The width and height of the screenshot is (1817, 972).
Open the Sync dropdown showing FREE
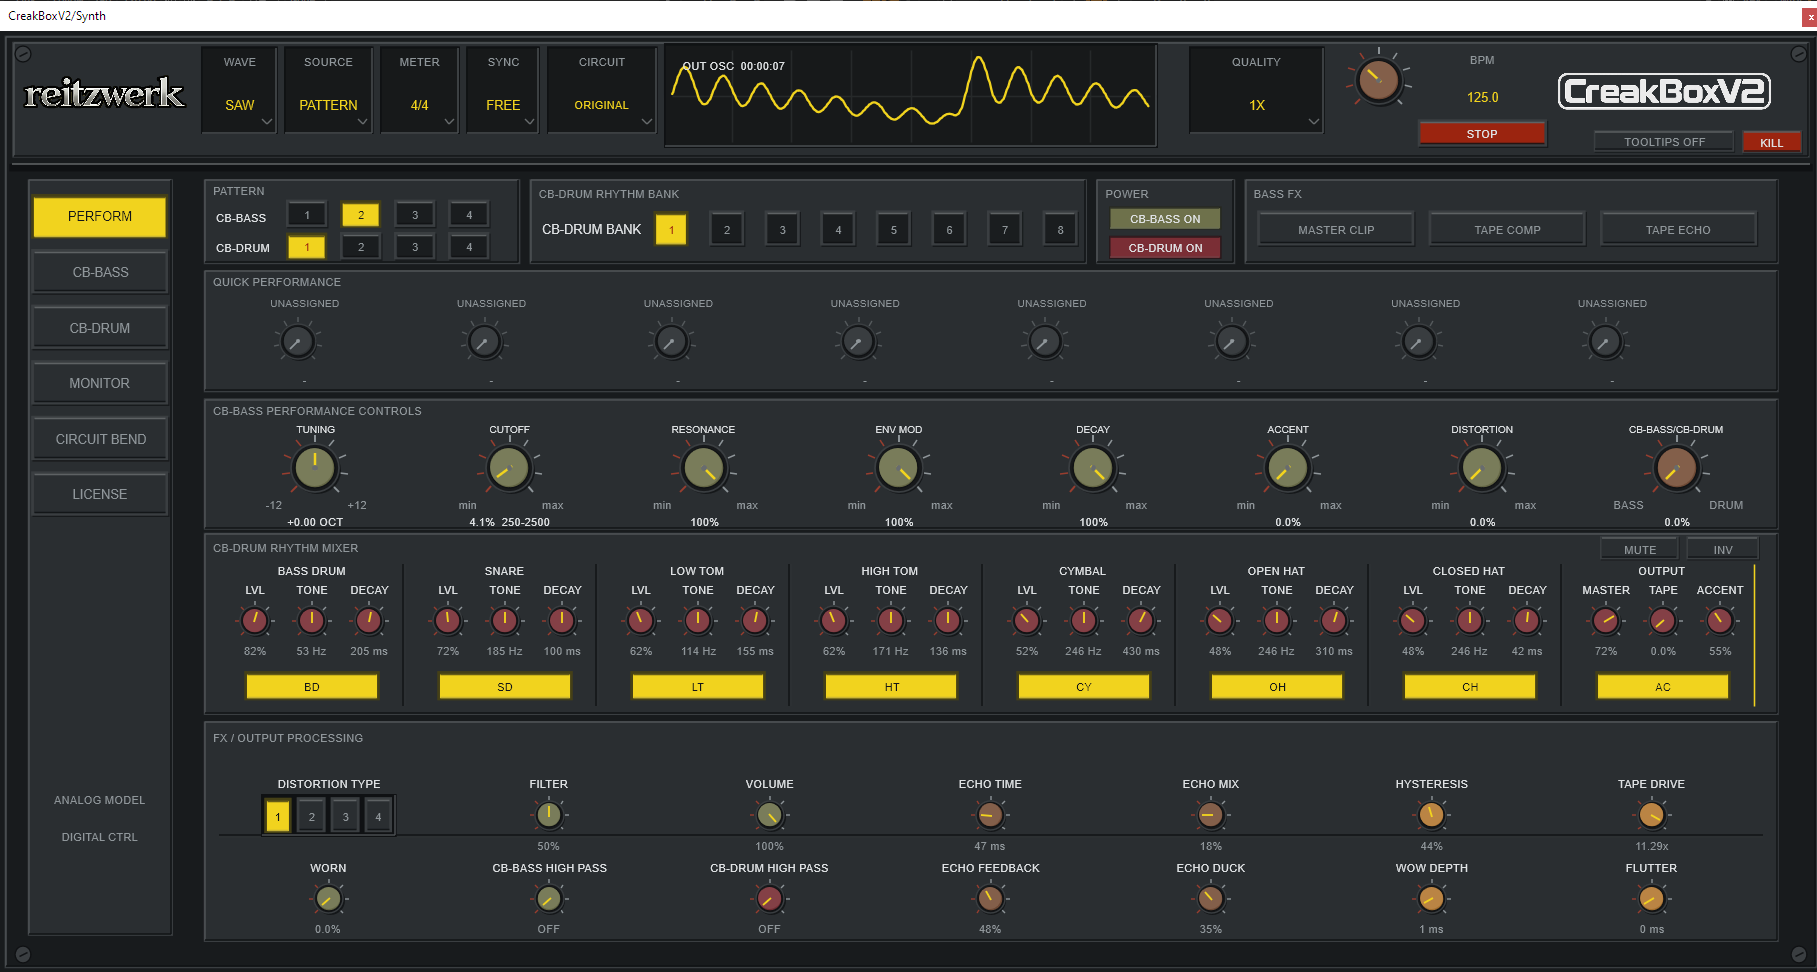pos(503,90)
